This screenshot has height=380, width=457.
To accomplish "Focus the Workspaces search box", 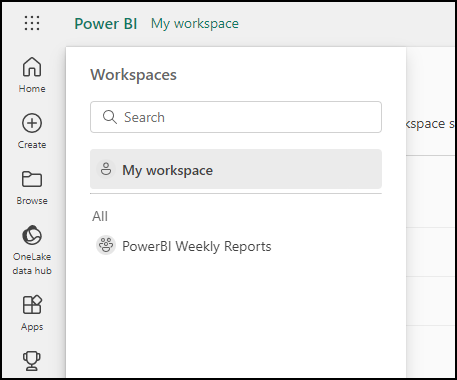I will pyautogui.click(x=236, y=117).
